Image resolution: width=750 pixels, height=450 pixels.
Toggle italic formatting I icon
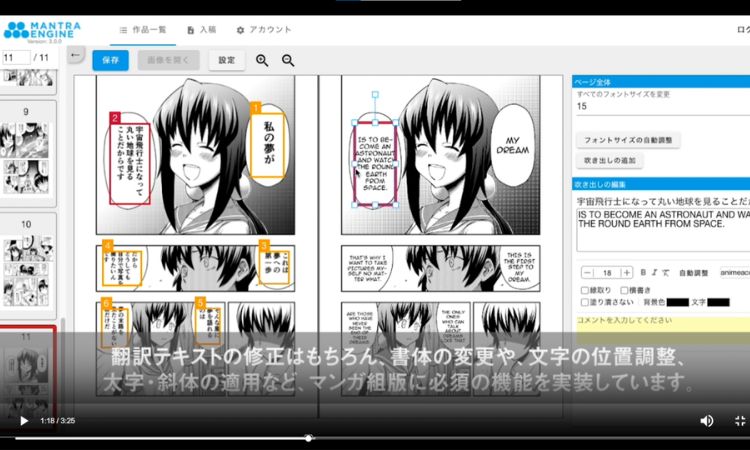click(x=654, y=273)
